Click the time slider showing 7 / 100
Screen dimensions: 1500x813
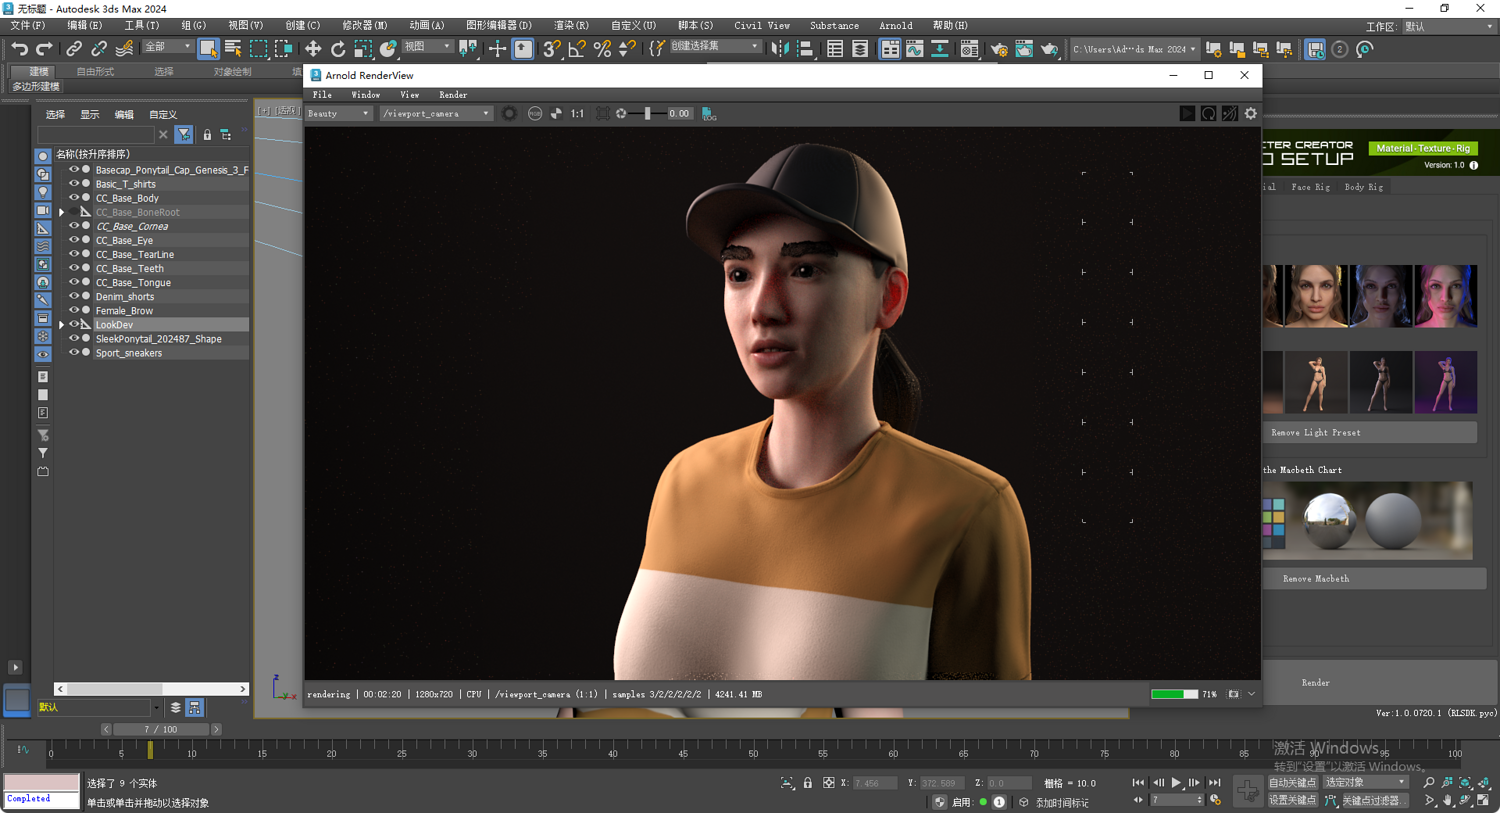[x=160, y=730]
